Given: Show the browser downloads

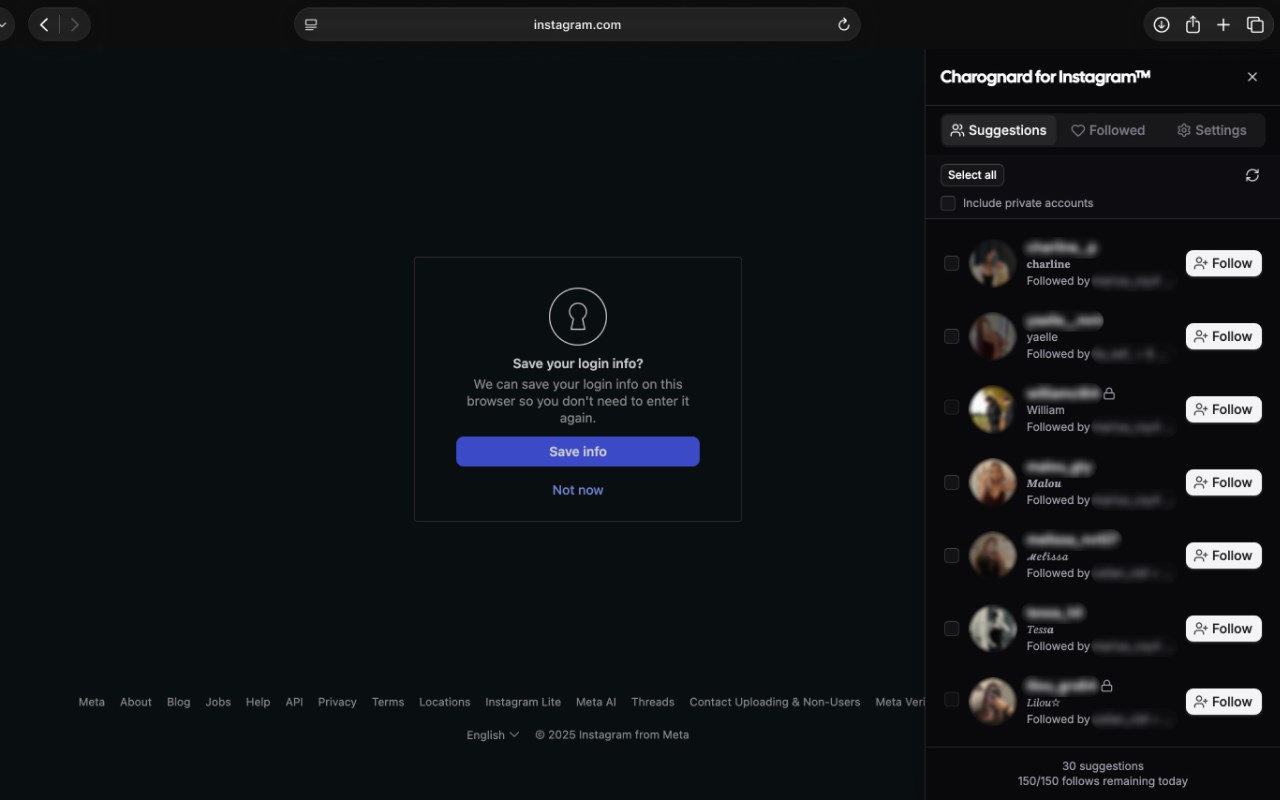Looking at the screenshot, I should 1161,25.
